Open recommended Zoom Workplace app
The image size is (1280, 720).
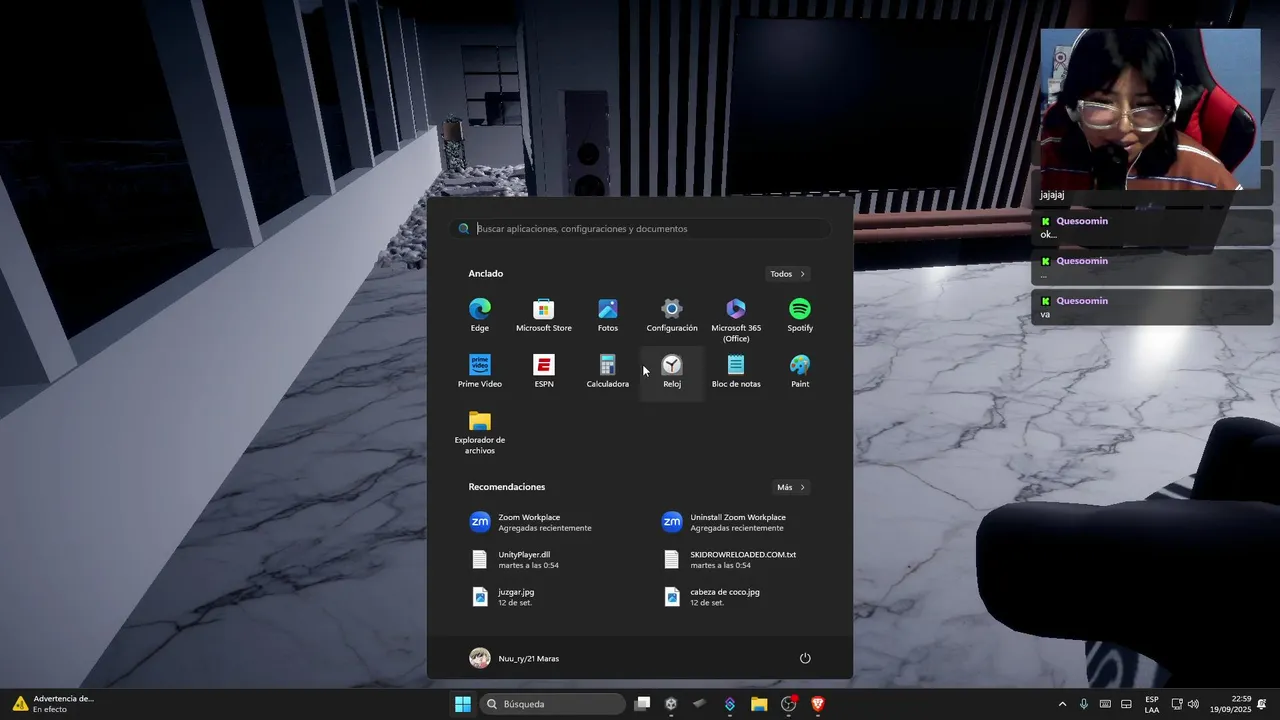pos(544,522)
